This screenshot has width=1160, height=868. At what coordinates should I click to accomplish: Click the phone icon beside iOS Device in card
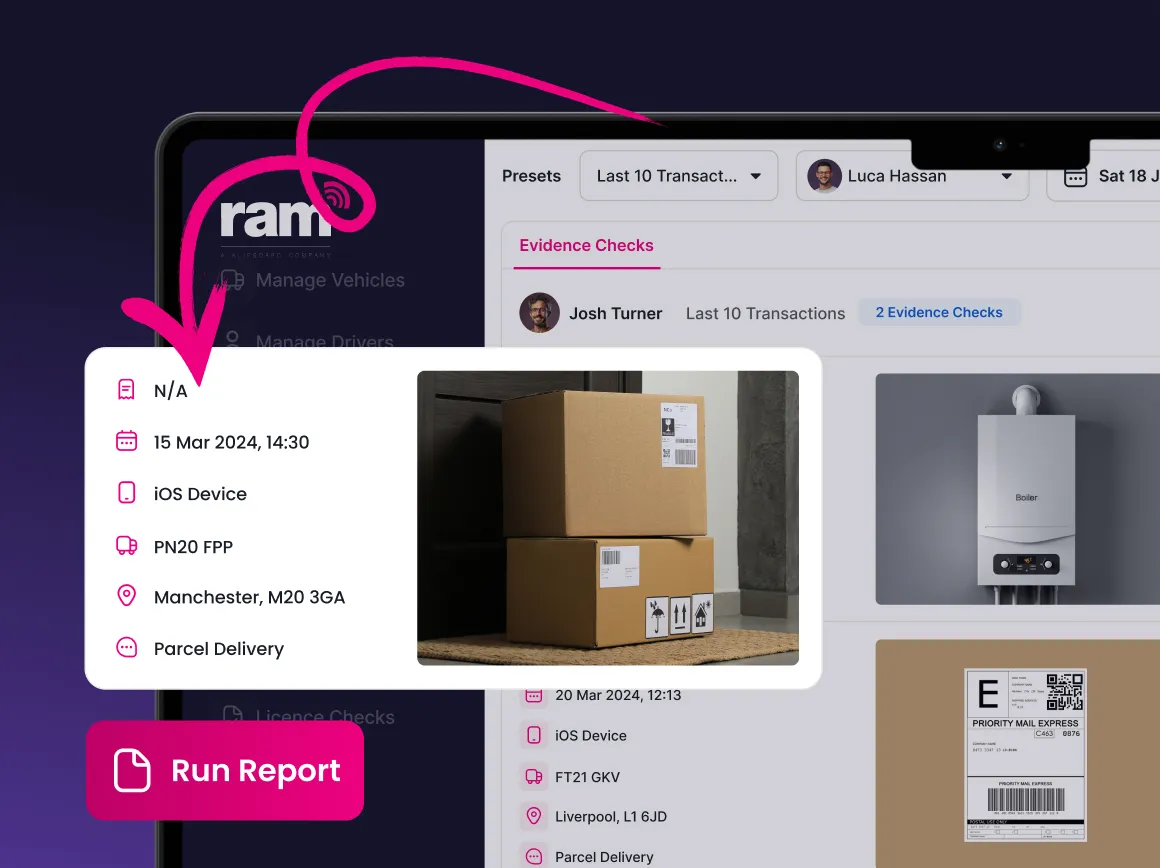coord(127,493)
